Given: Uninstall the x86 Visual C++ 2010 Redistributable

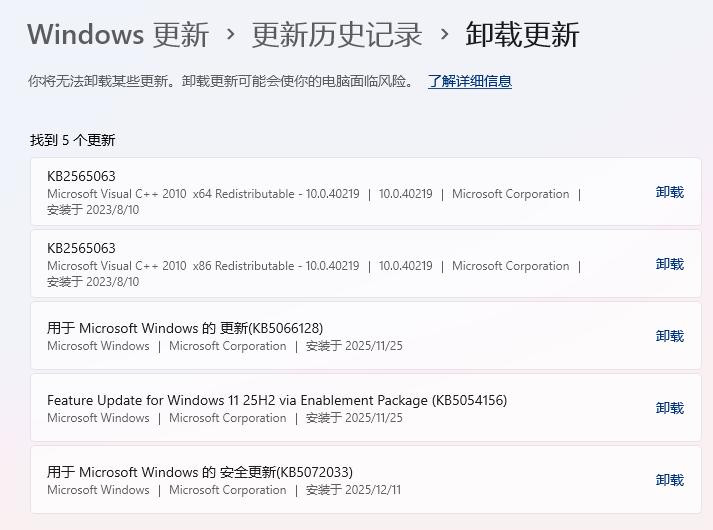Looking at the screenshot, I should point(669,264).
